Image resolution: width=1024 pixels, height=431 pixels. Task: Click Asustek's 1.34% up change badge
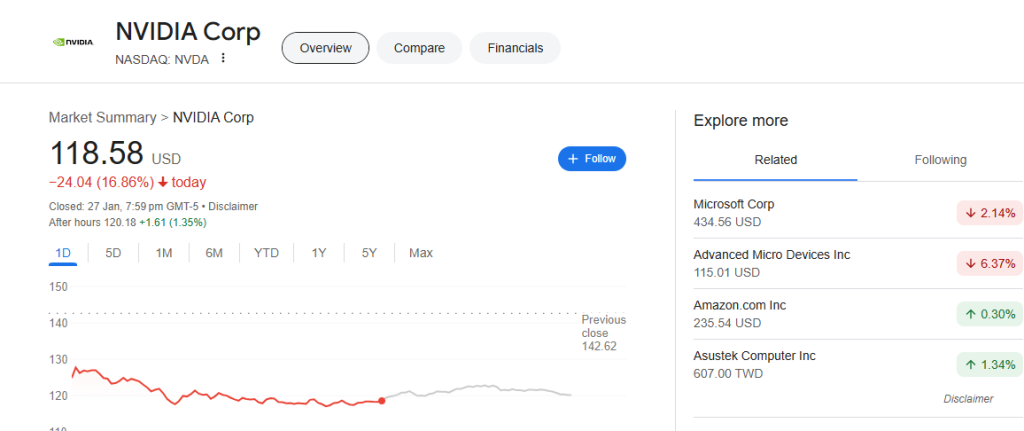pos(990,364)
